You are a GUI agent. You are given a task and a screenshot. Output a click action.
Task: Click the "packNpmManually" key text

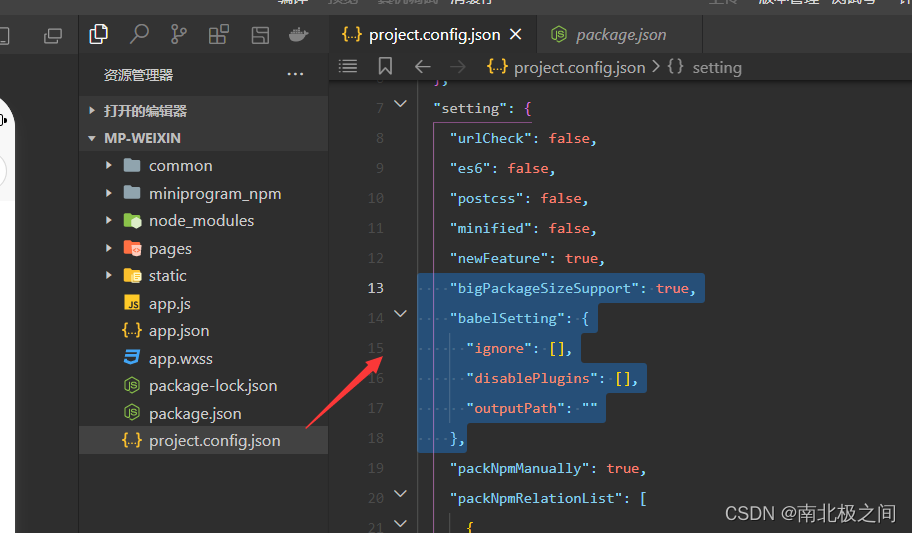520,468
